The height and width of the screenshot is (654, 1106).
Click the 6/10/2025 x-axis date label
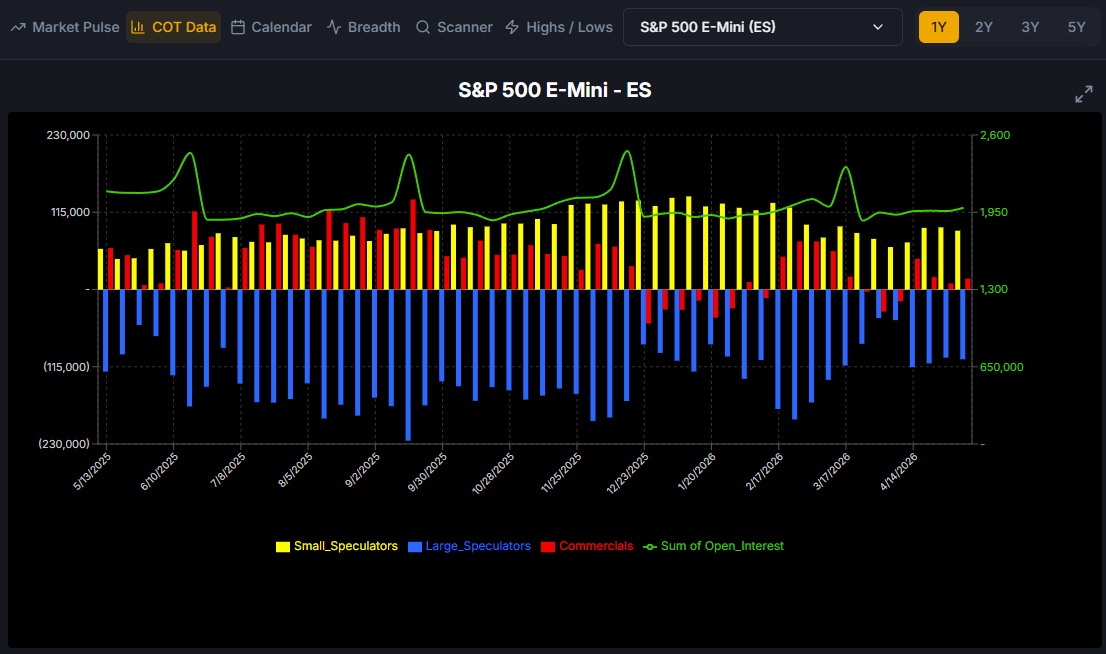click(159, 471)
